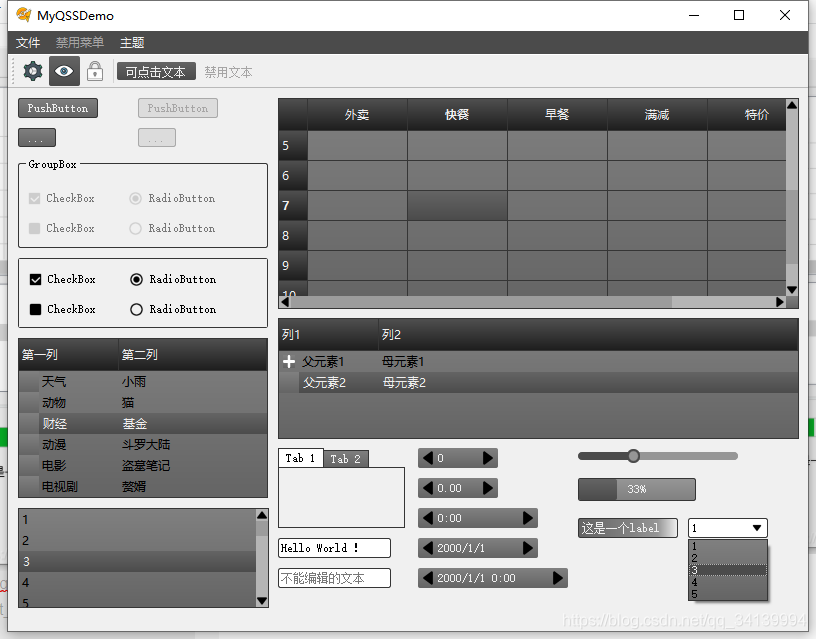Select the 天气 row in list

pos(143,381)
